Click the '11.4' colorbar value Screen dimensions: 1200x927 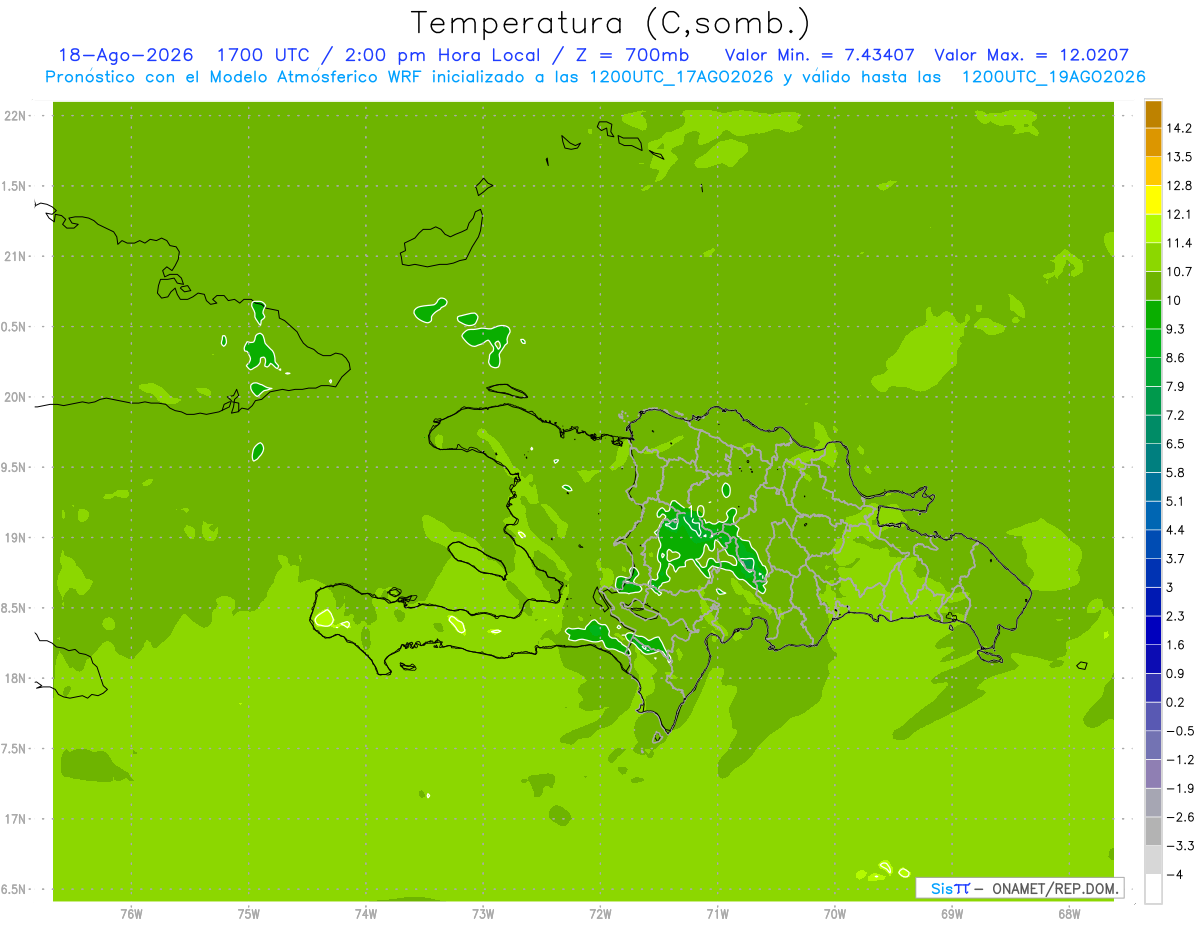[x=1178, y=243]
